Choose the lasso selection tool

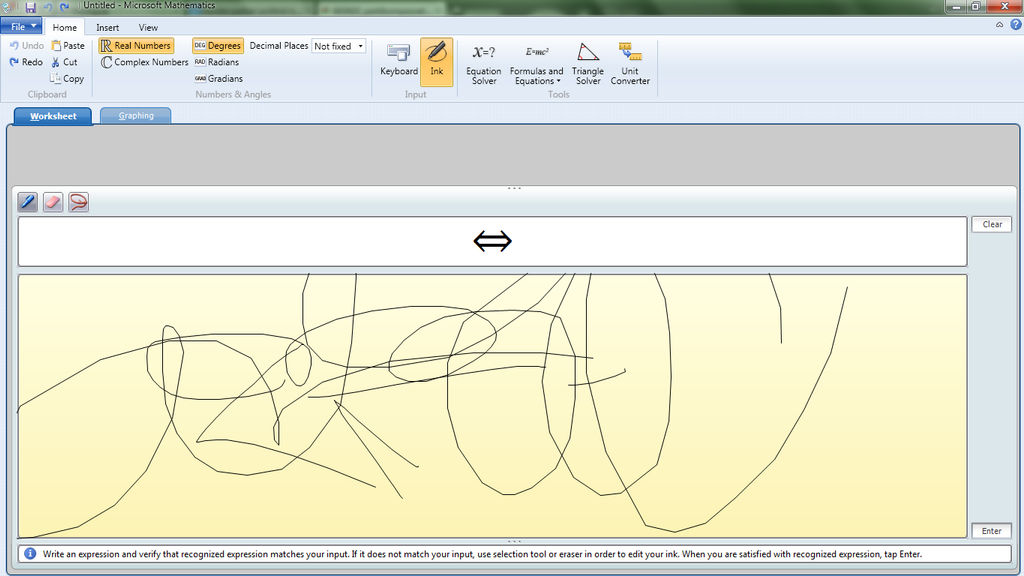pos(78,202)
